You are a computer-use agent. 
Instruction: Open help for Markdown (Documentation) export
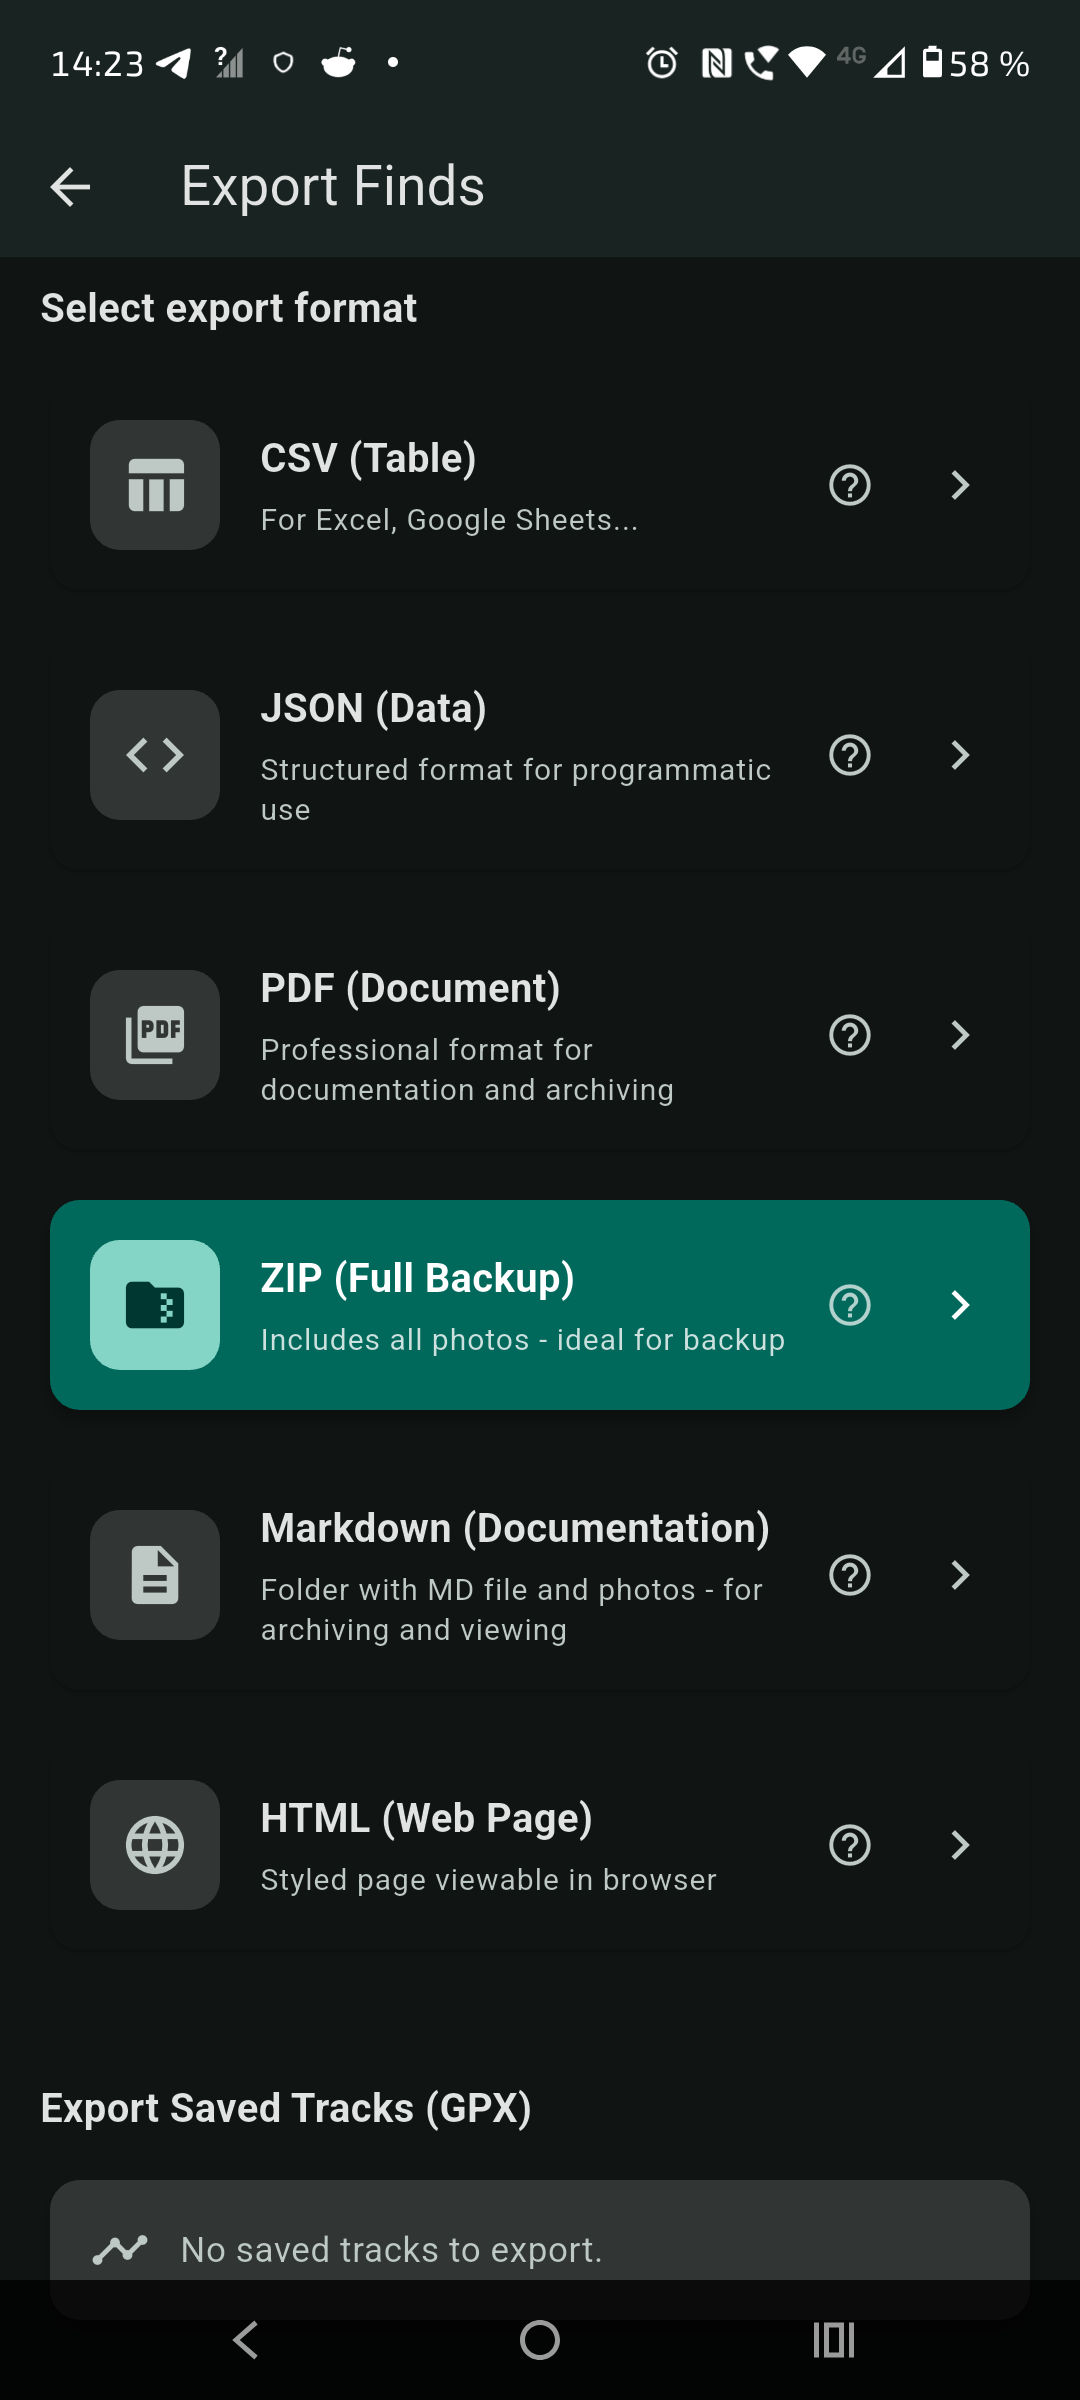850,1575
